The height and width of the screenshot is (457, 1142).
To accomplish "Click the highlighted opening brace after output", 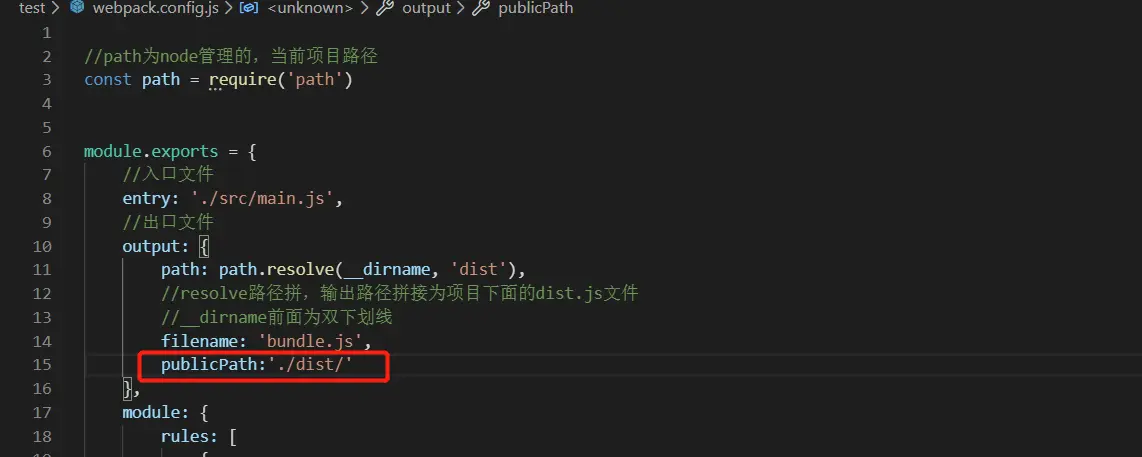I will [x=203, y=246].
